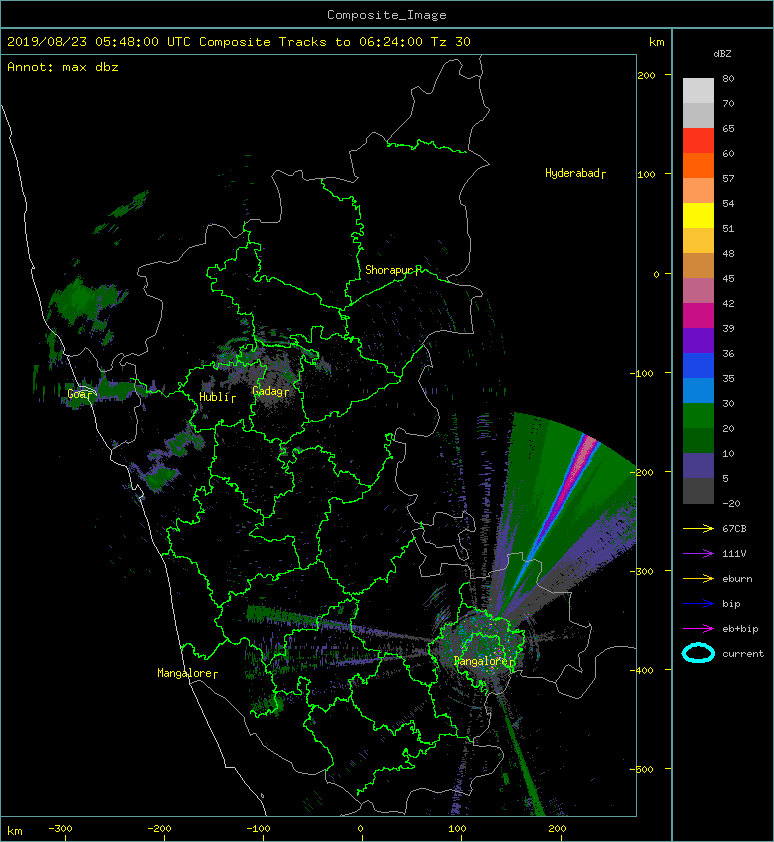
Task: Click the km unit label at top right
Action: (656, 42)
